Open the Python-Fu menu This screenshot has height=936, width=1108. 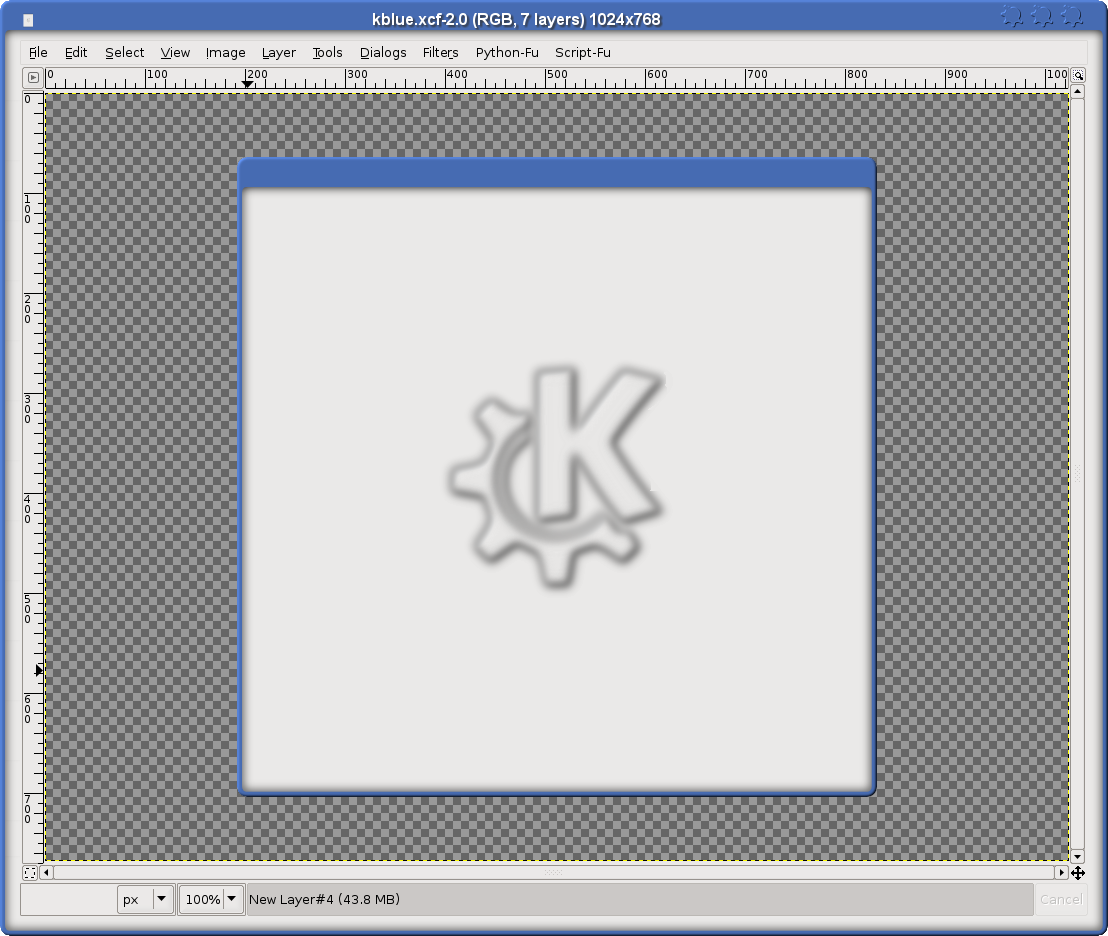tap(507, 52)
